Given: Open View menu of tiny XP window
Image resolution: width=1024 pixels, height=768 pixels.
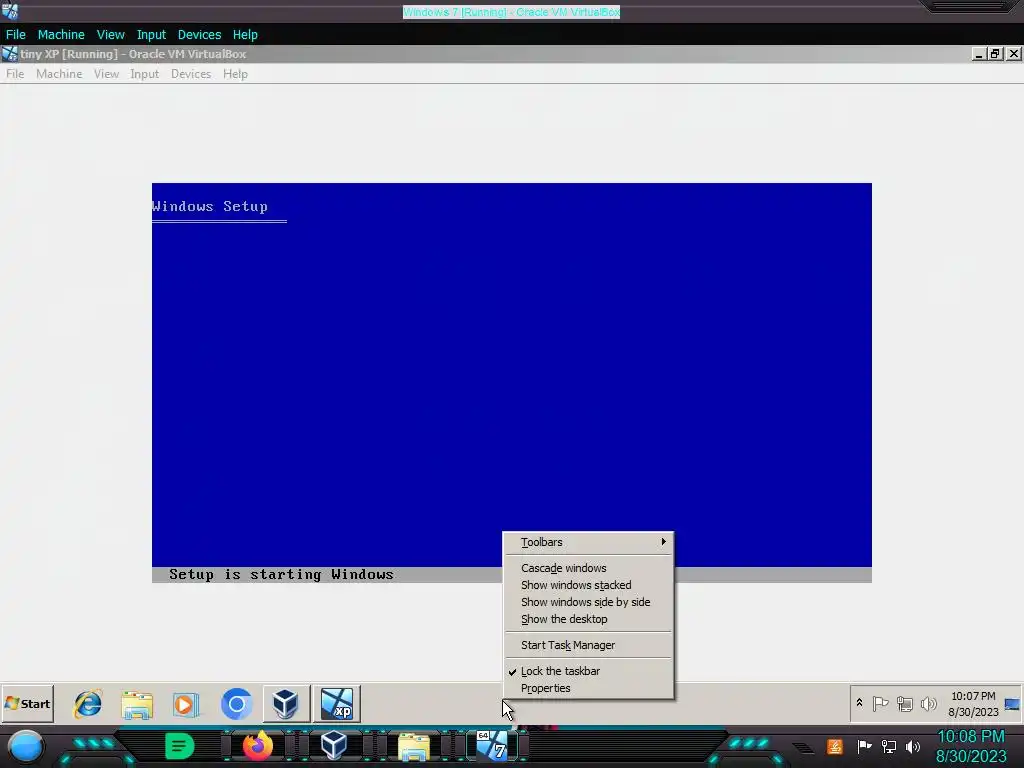Looking at the screenshot, I should pyautogui.click(x=106, y=74).
